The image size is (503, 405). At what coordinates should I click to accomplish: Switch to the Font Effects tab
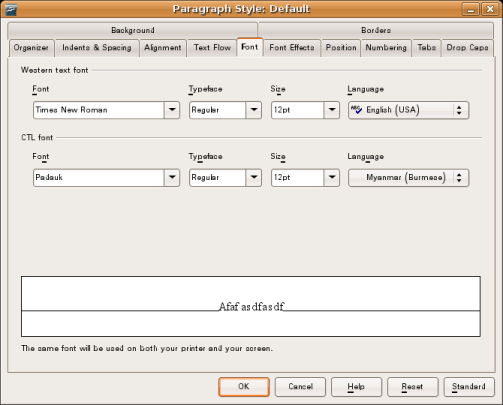pos(292,48)
